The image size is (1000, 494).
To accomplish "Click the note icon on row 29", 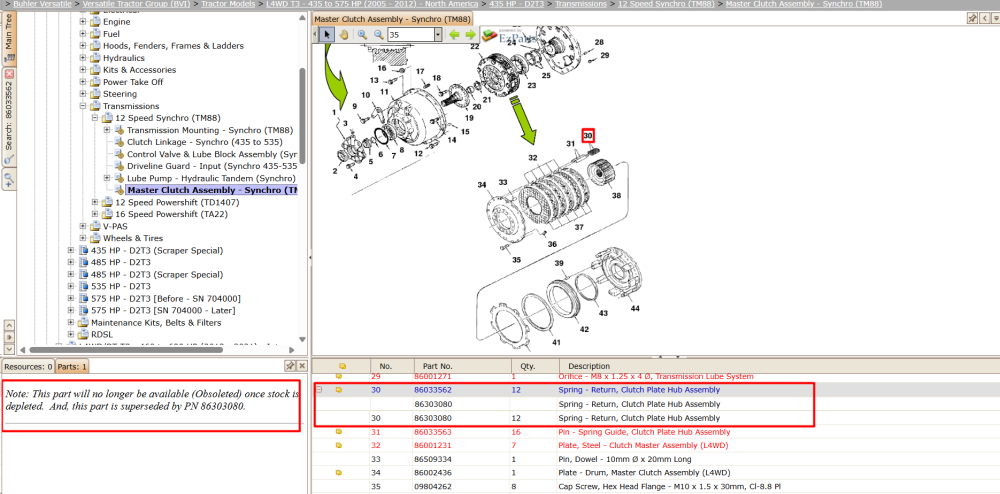I will tap(339, 376).
